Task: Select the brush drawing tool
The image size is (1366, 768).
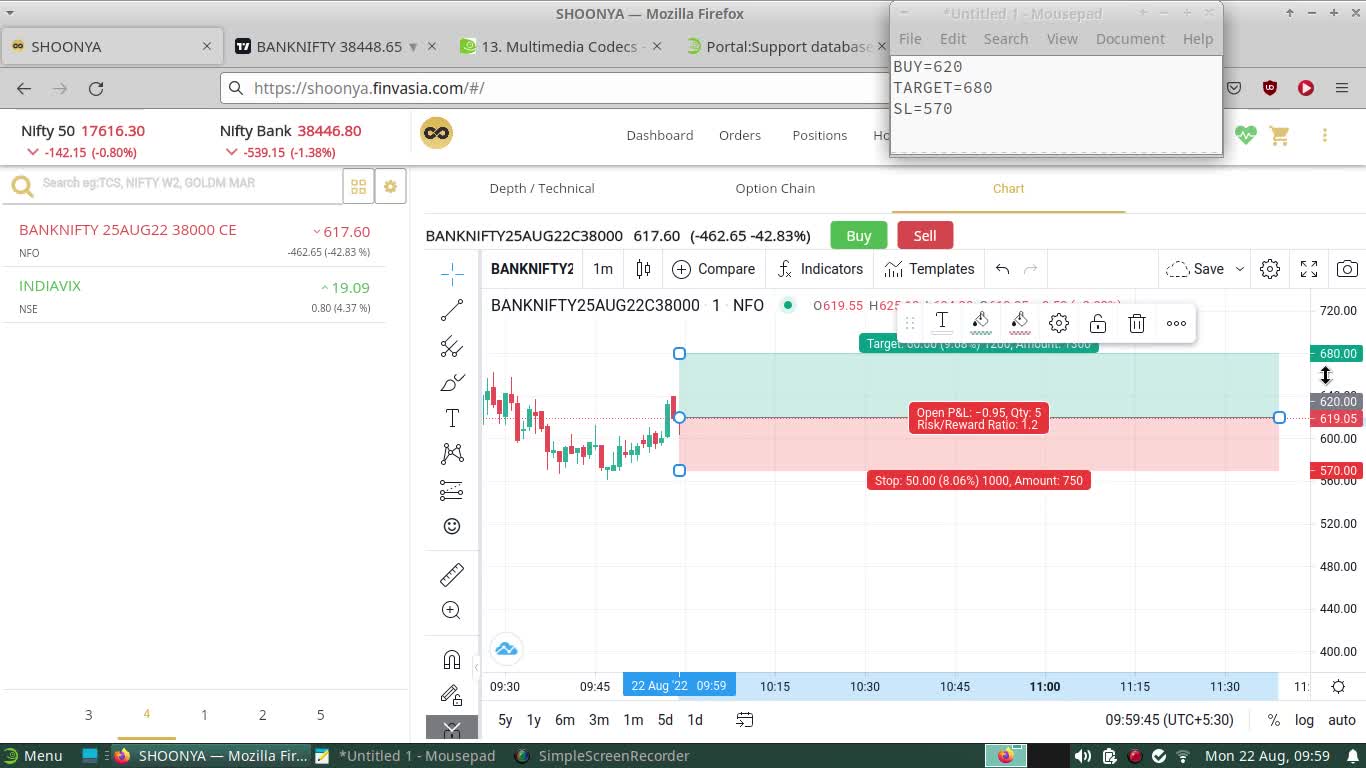Action: pos(452,382)
